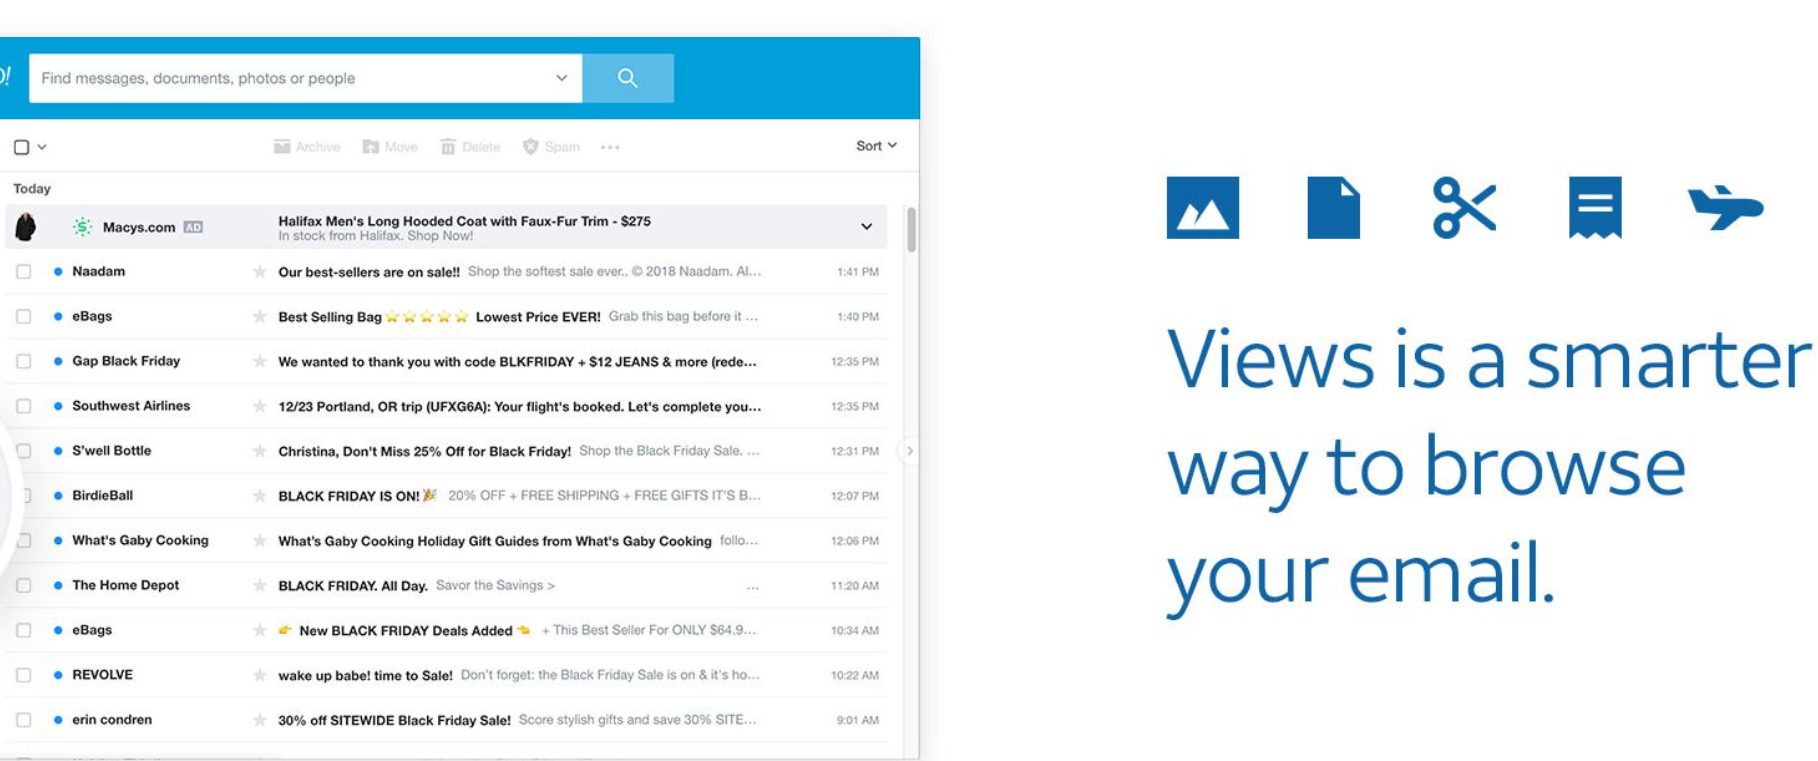Screen dimensions: 1818x761
Task: Open the Macys.com sponsored message
Action: click(x=446, y=227)
